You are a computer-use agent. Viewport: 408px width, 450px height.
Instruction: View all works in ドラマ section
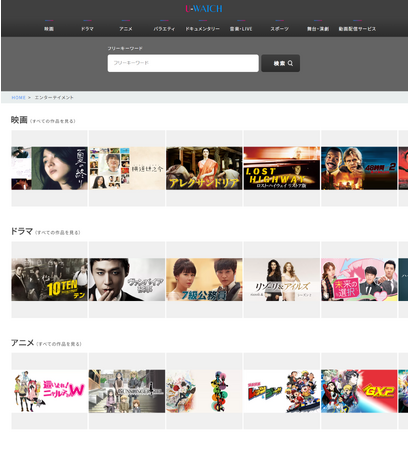pos(58,232)
